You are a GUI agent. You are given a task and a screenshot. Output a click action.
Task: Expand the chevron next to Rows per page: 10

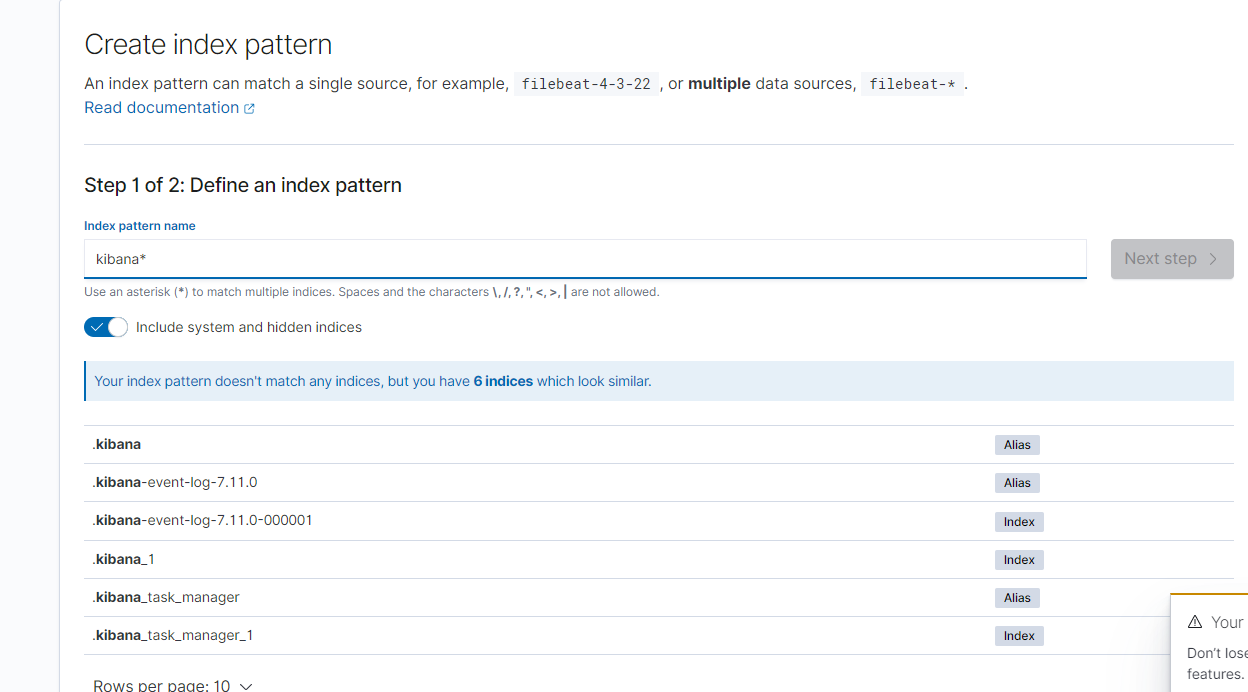tap(245, 686)
